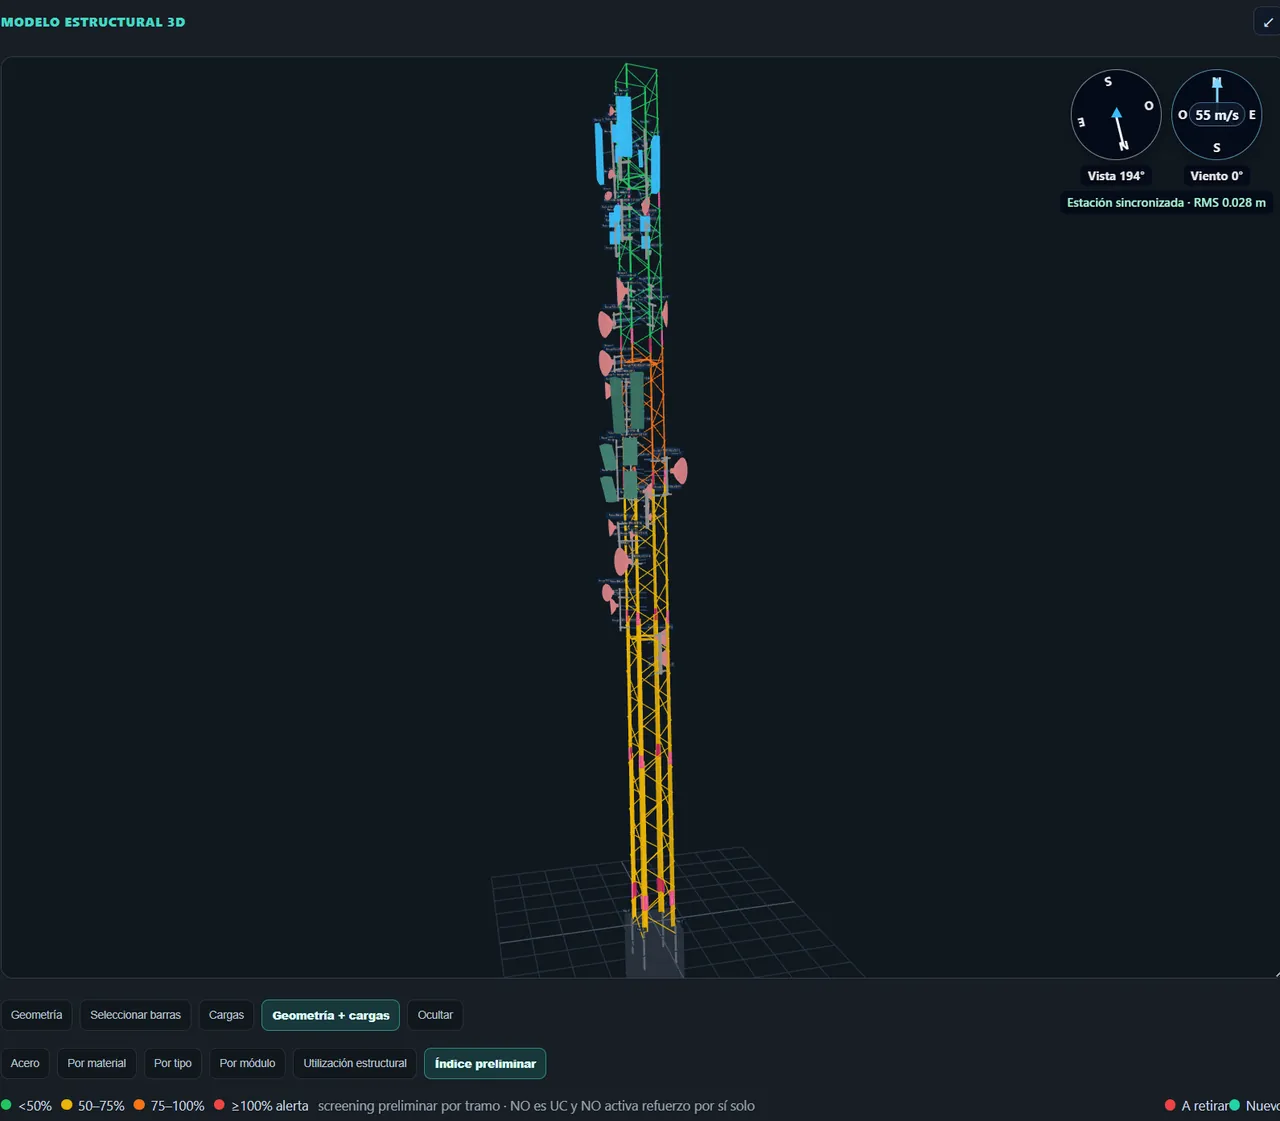1280x1121 pixels.
Task: Enable Por tipo coloring
Action: click(173, 1063)
